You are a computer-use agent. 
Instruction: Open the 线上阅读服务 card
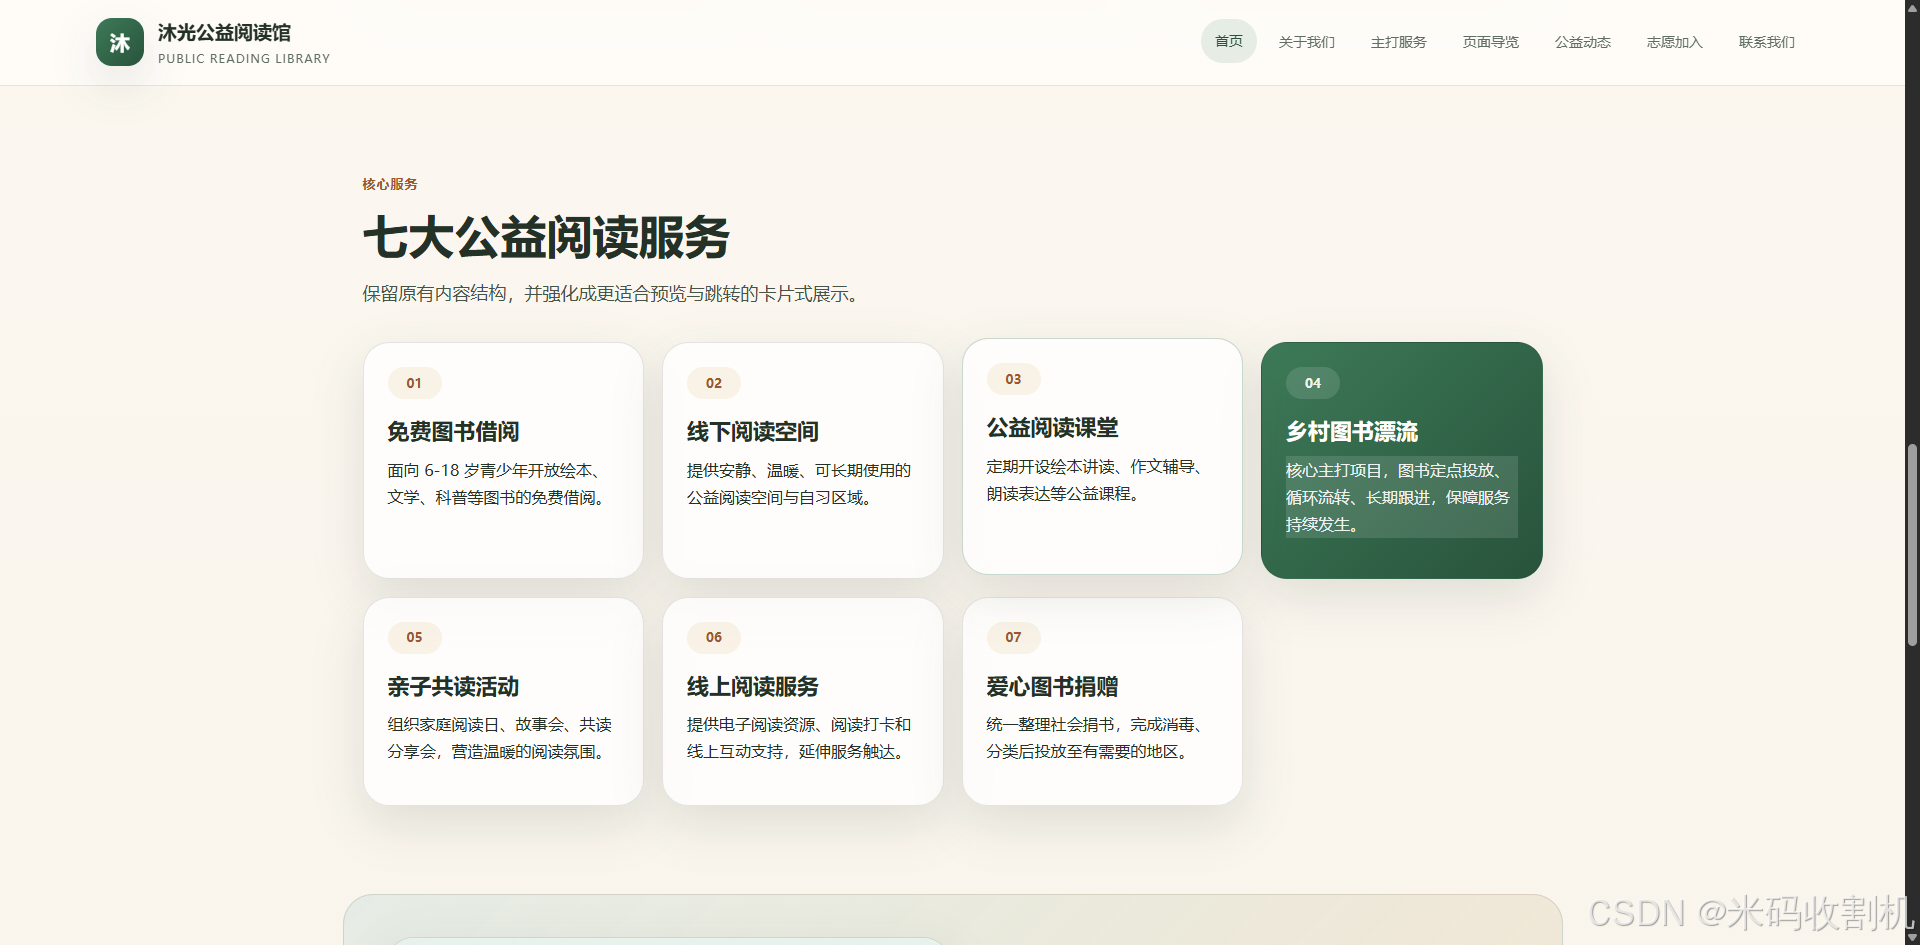click(803, 701)
